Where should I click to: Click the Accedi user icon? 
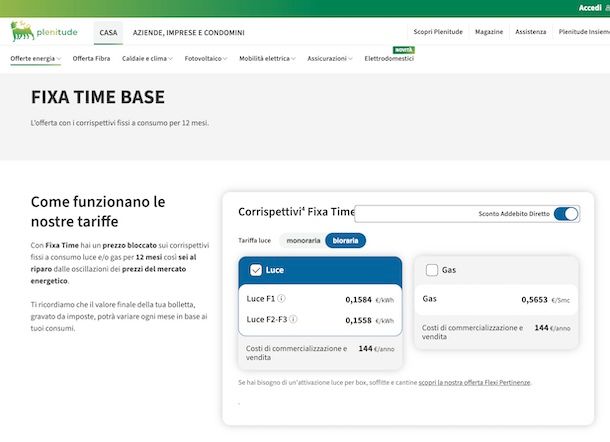tap(606, 8)
